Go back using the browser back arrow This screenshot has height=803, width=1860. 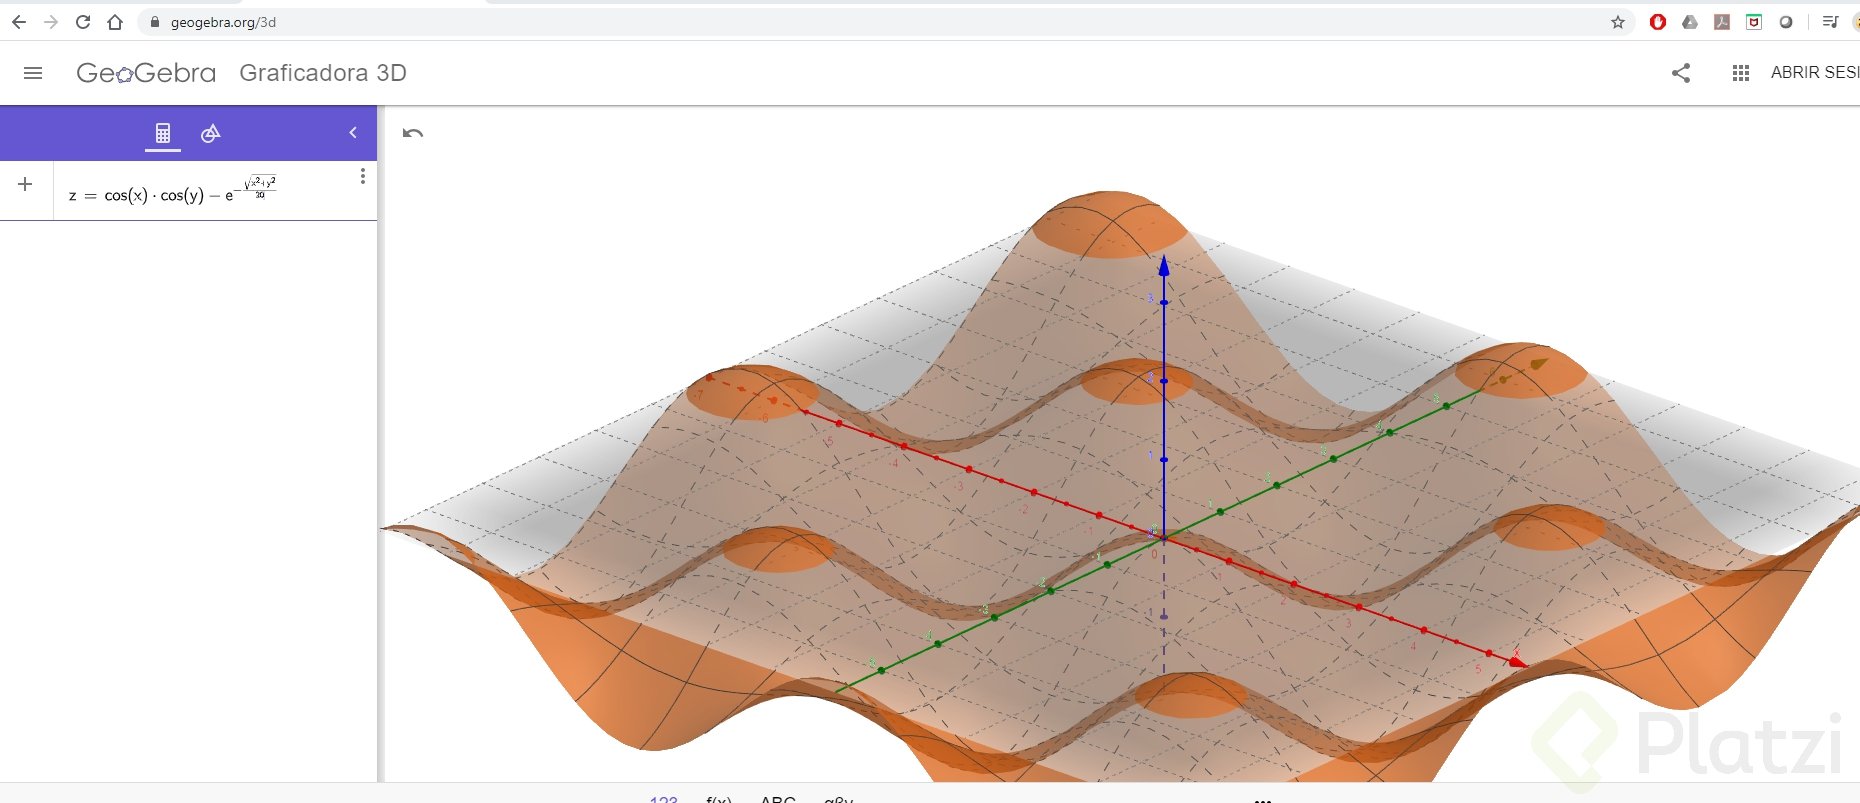(x=19, y=22)
